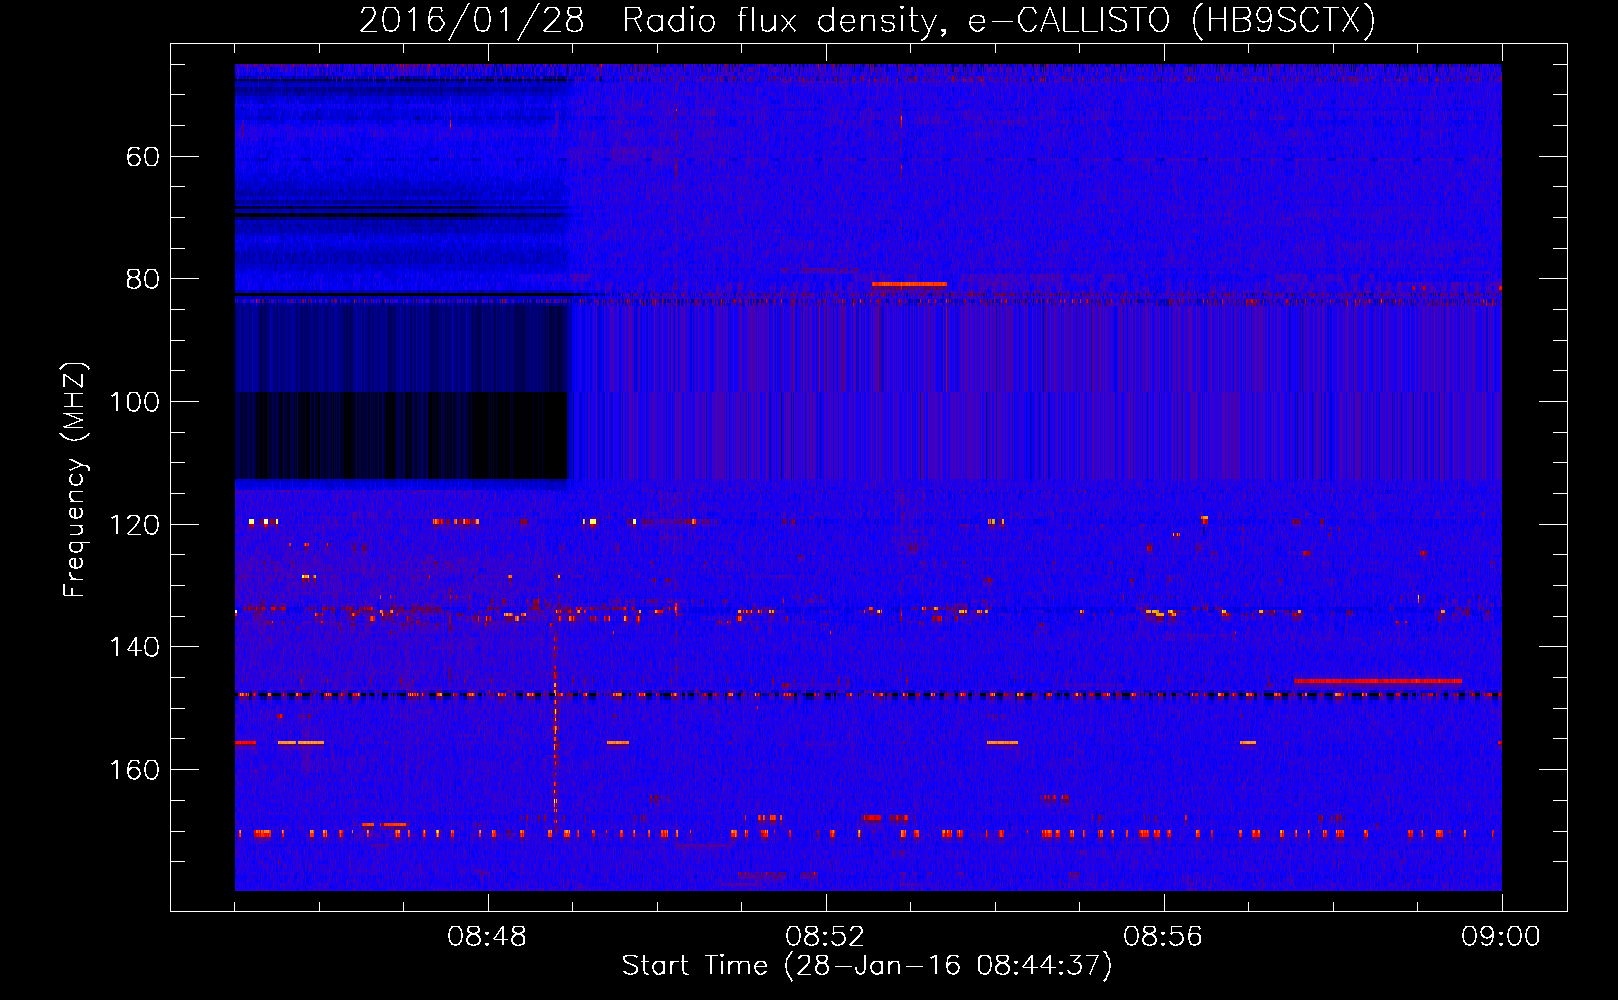Viewport: 1618px width, 1000px height.
Task: Click the 'Start Time (28-Jan-16 08:44:37)' axis label
Action: (867, 966)
